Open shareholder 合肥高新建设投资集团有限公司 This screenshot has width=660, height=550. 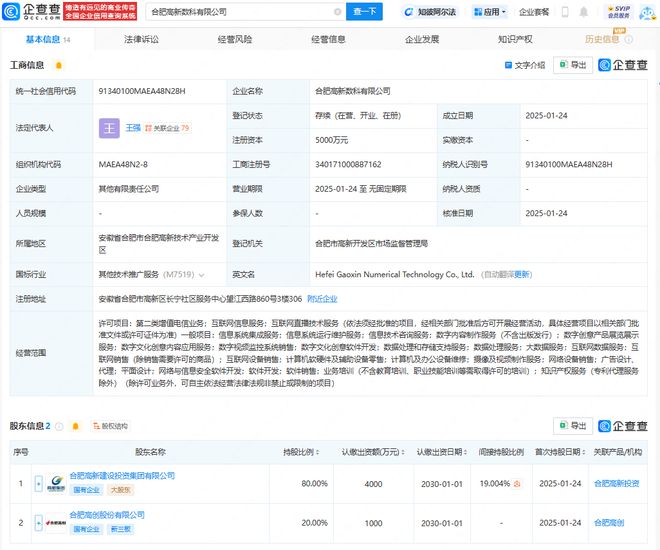point(122,476)
